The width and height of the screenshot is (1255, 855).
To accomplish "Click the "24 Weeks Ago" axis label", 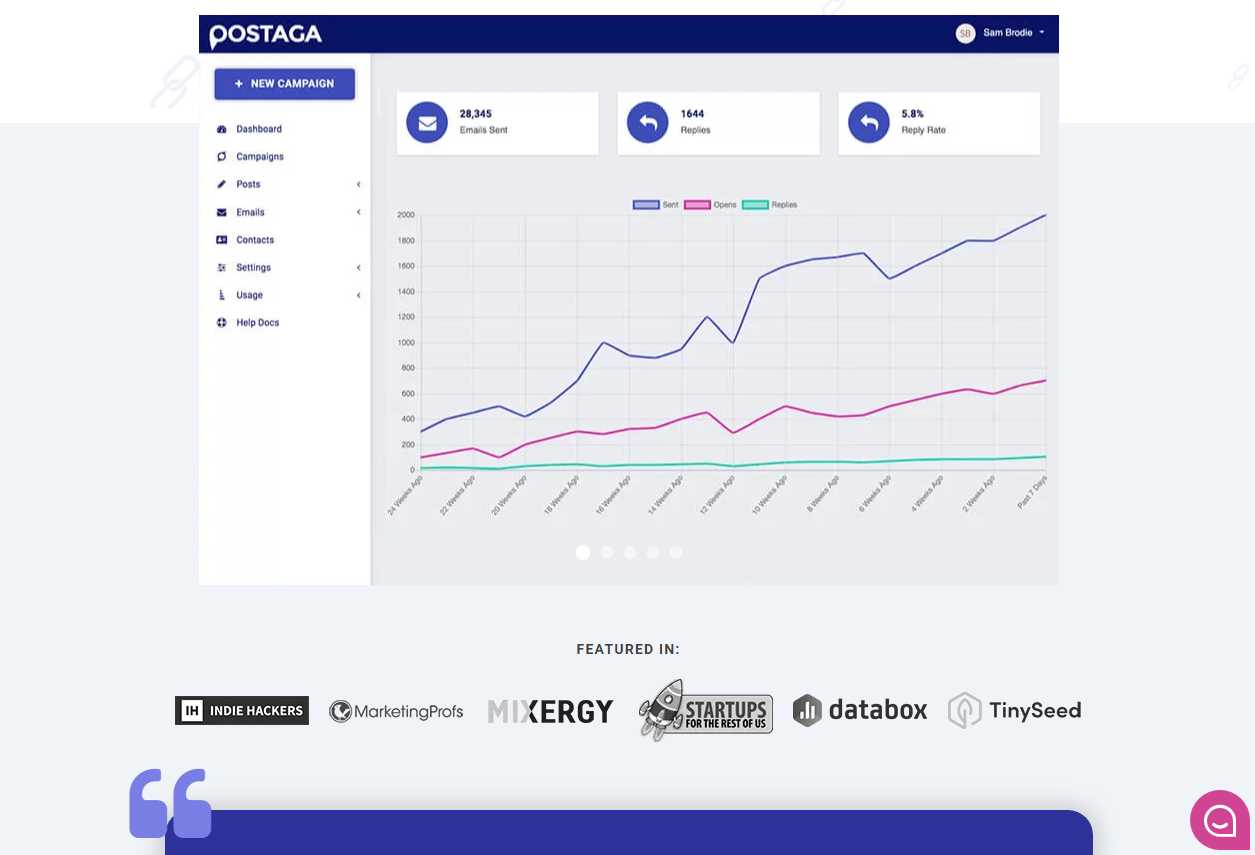I will click(406, 495).
